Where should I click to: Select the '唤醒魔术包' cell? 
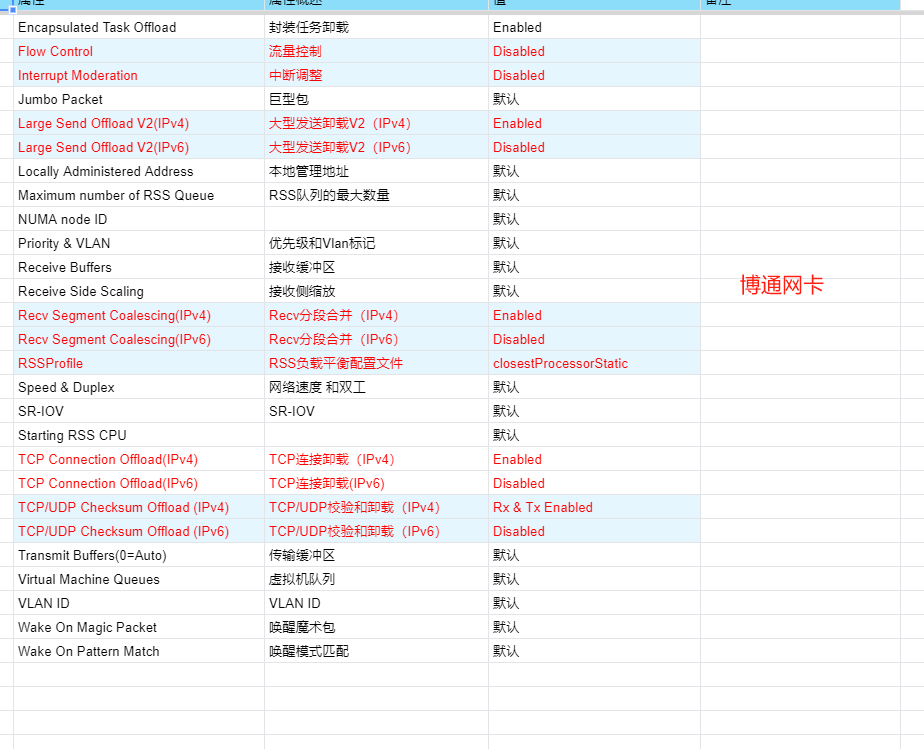pyautogui.click(x=377, y=627)
